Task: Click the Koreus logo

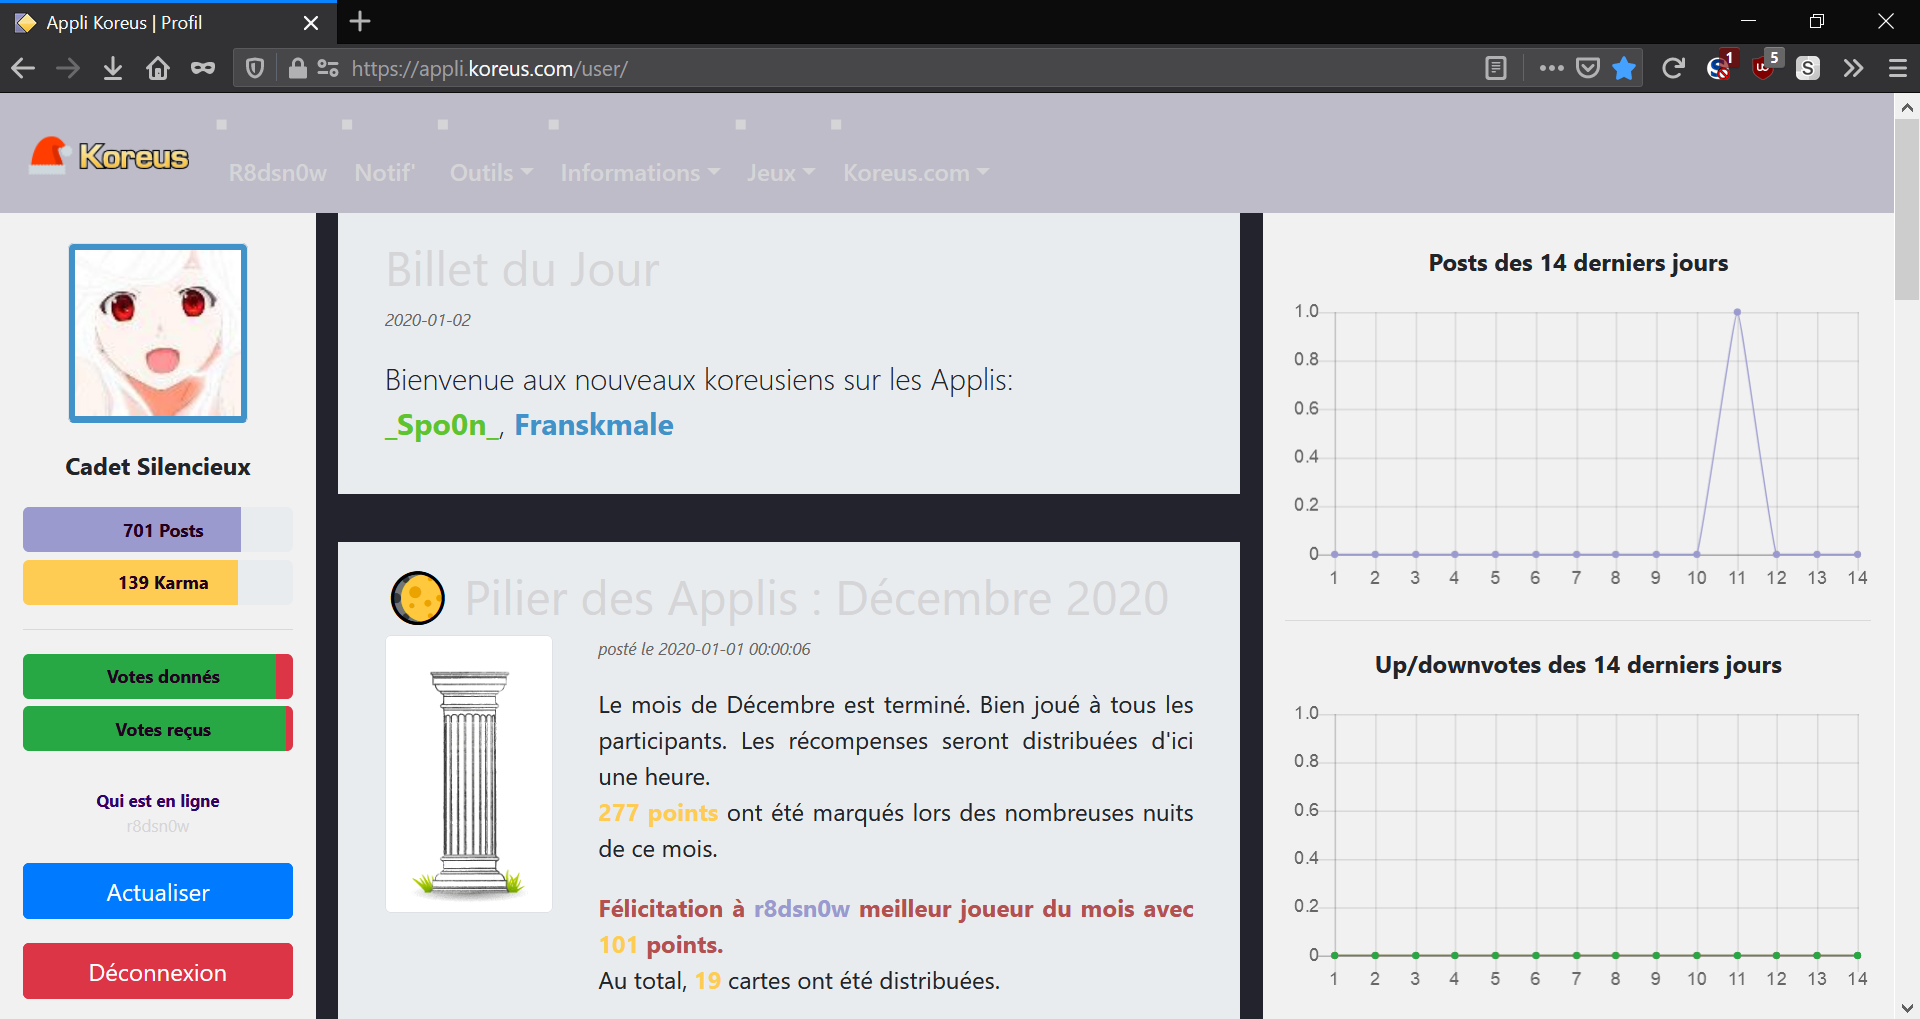Action: click(x=110, y=156)
